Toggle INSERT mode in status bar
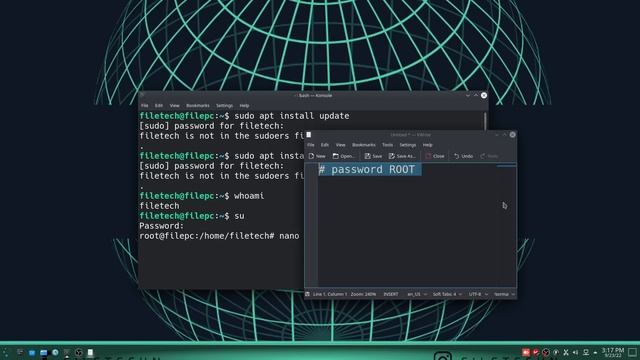This screenshot has height=360, width=640. (x=391, y=294)
